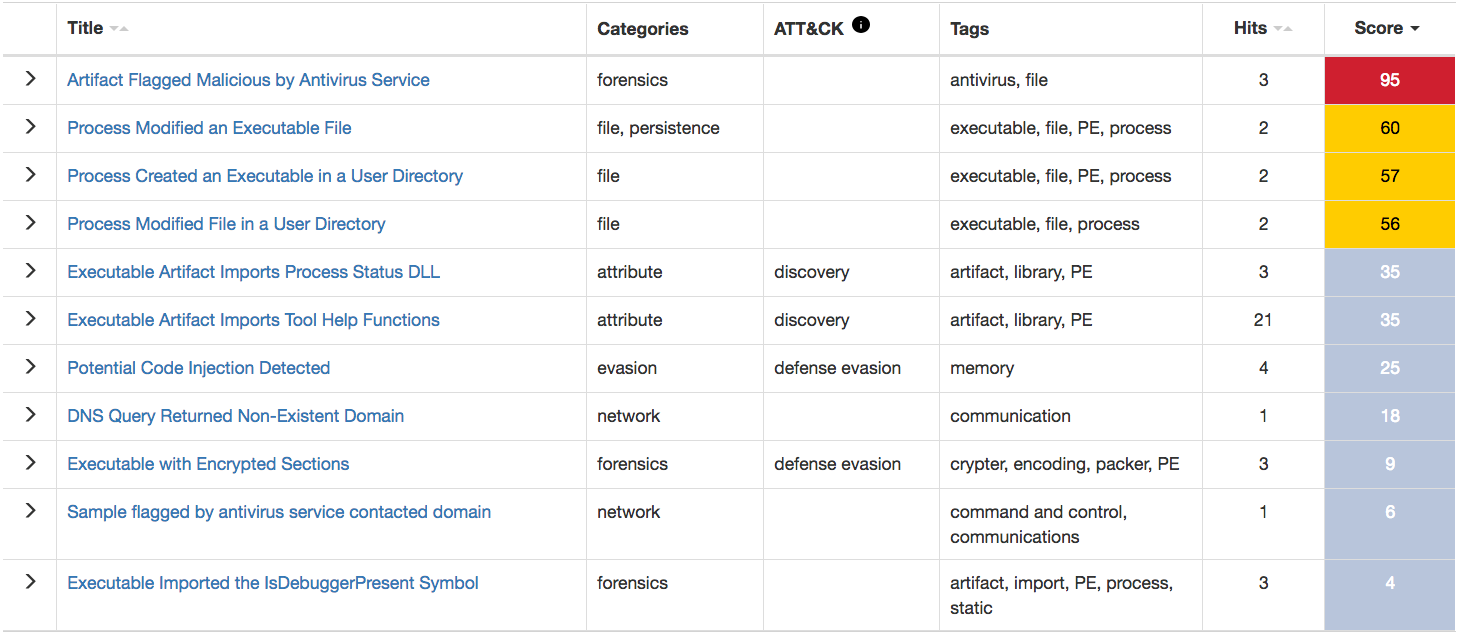Open Sample flagged by antivirus service contacted domain
Image resolution: width=1460 pixels, height=644 pixels.
tap(279, 512)
